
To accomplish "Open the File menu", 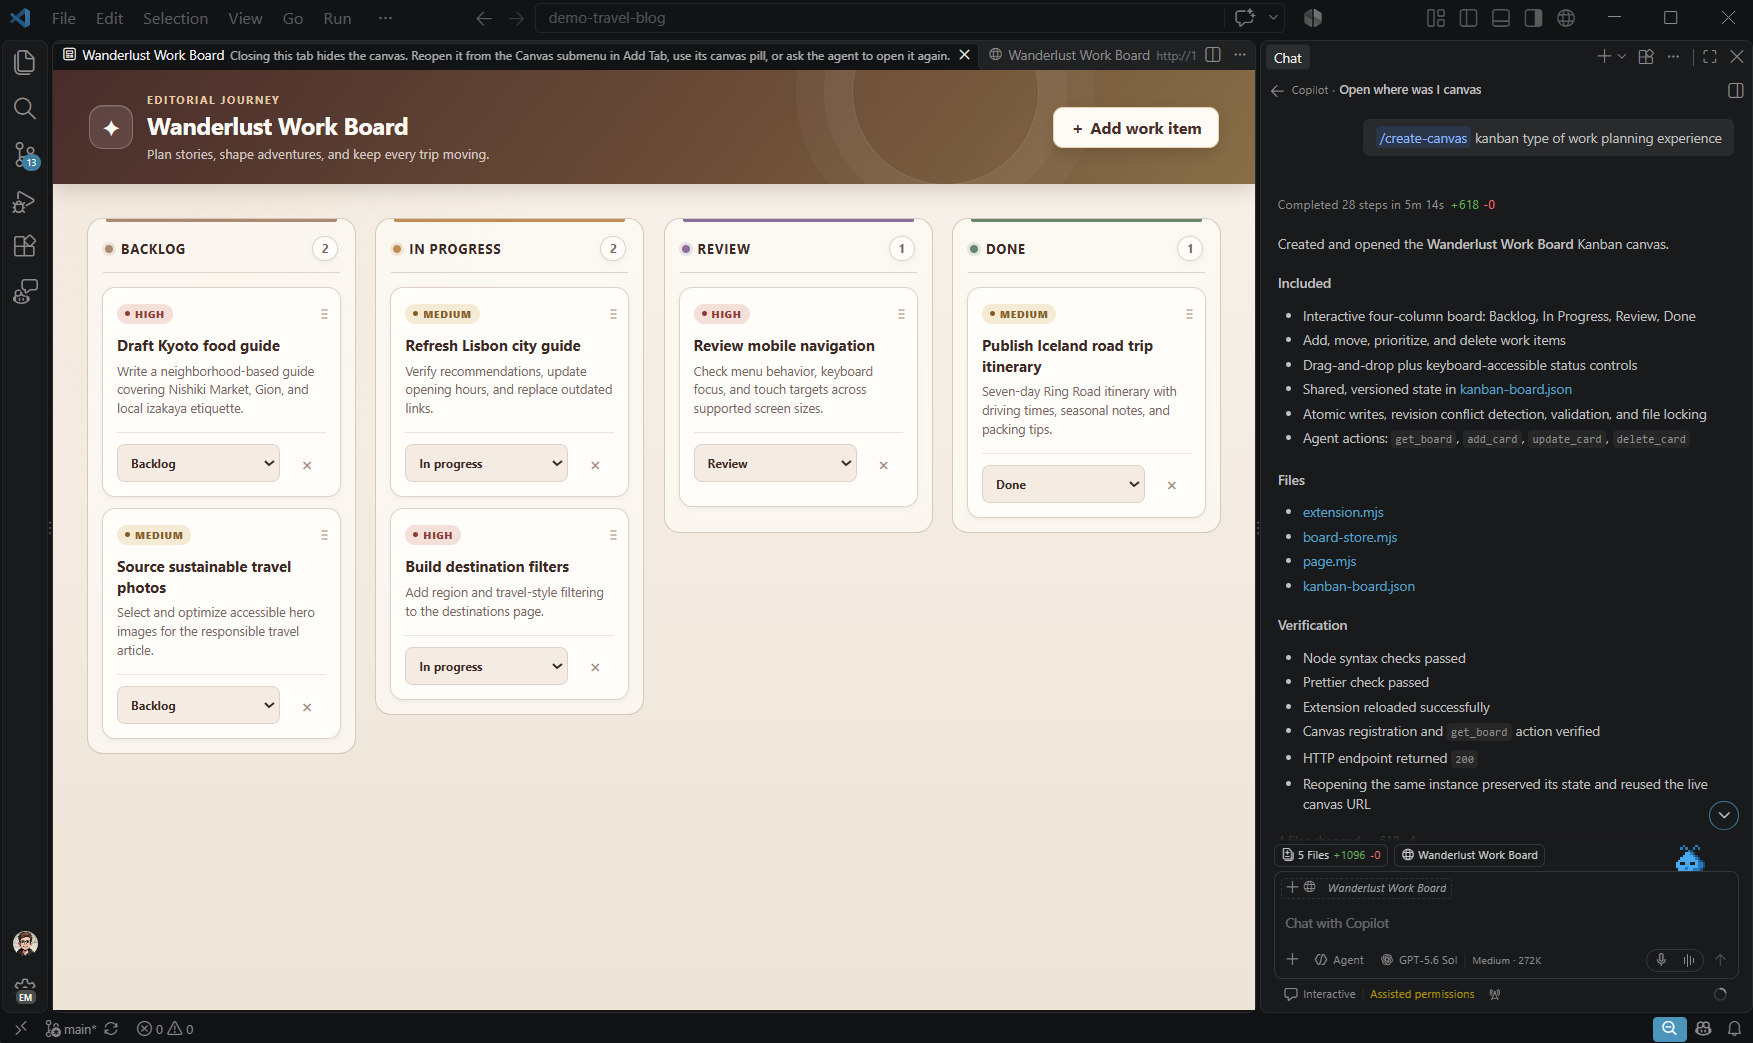I will 64,18.
